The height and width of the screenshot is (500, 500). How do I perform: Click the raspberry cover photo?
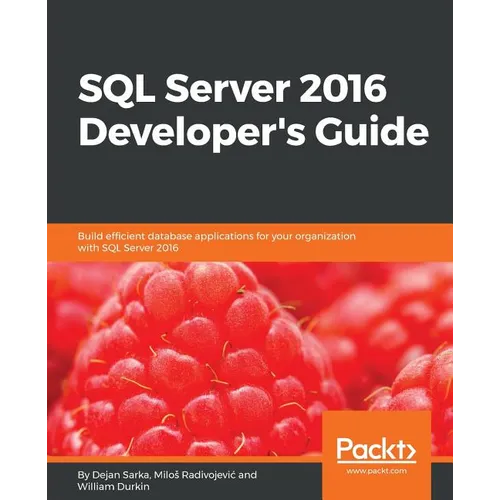pos(250,359)
